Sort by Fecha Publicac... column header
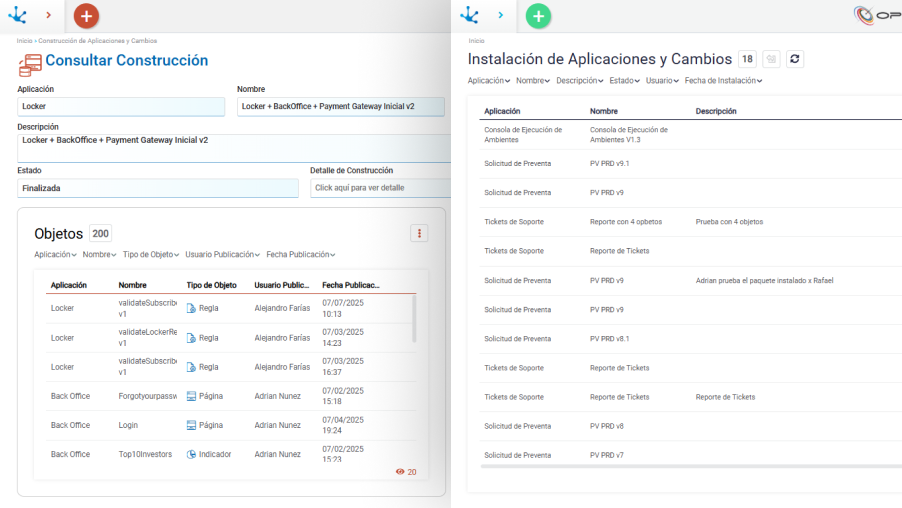The image size is (902, 508). [350, 285]
